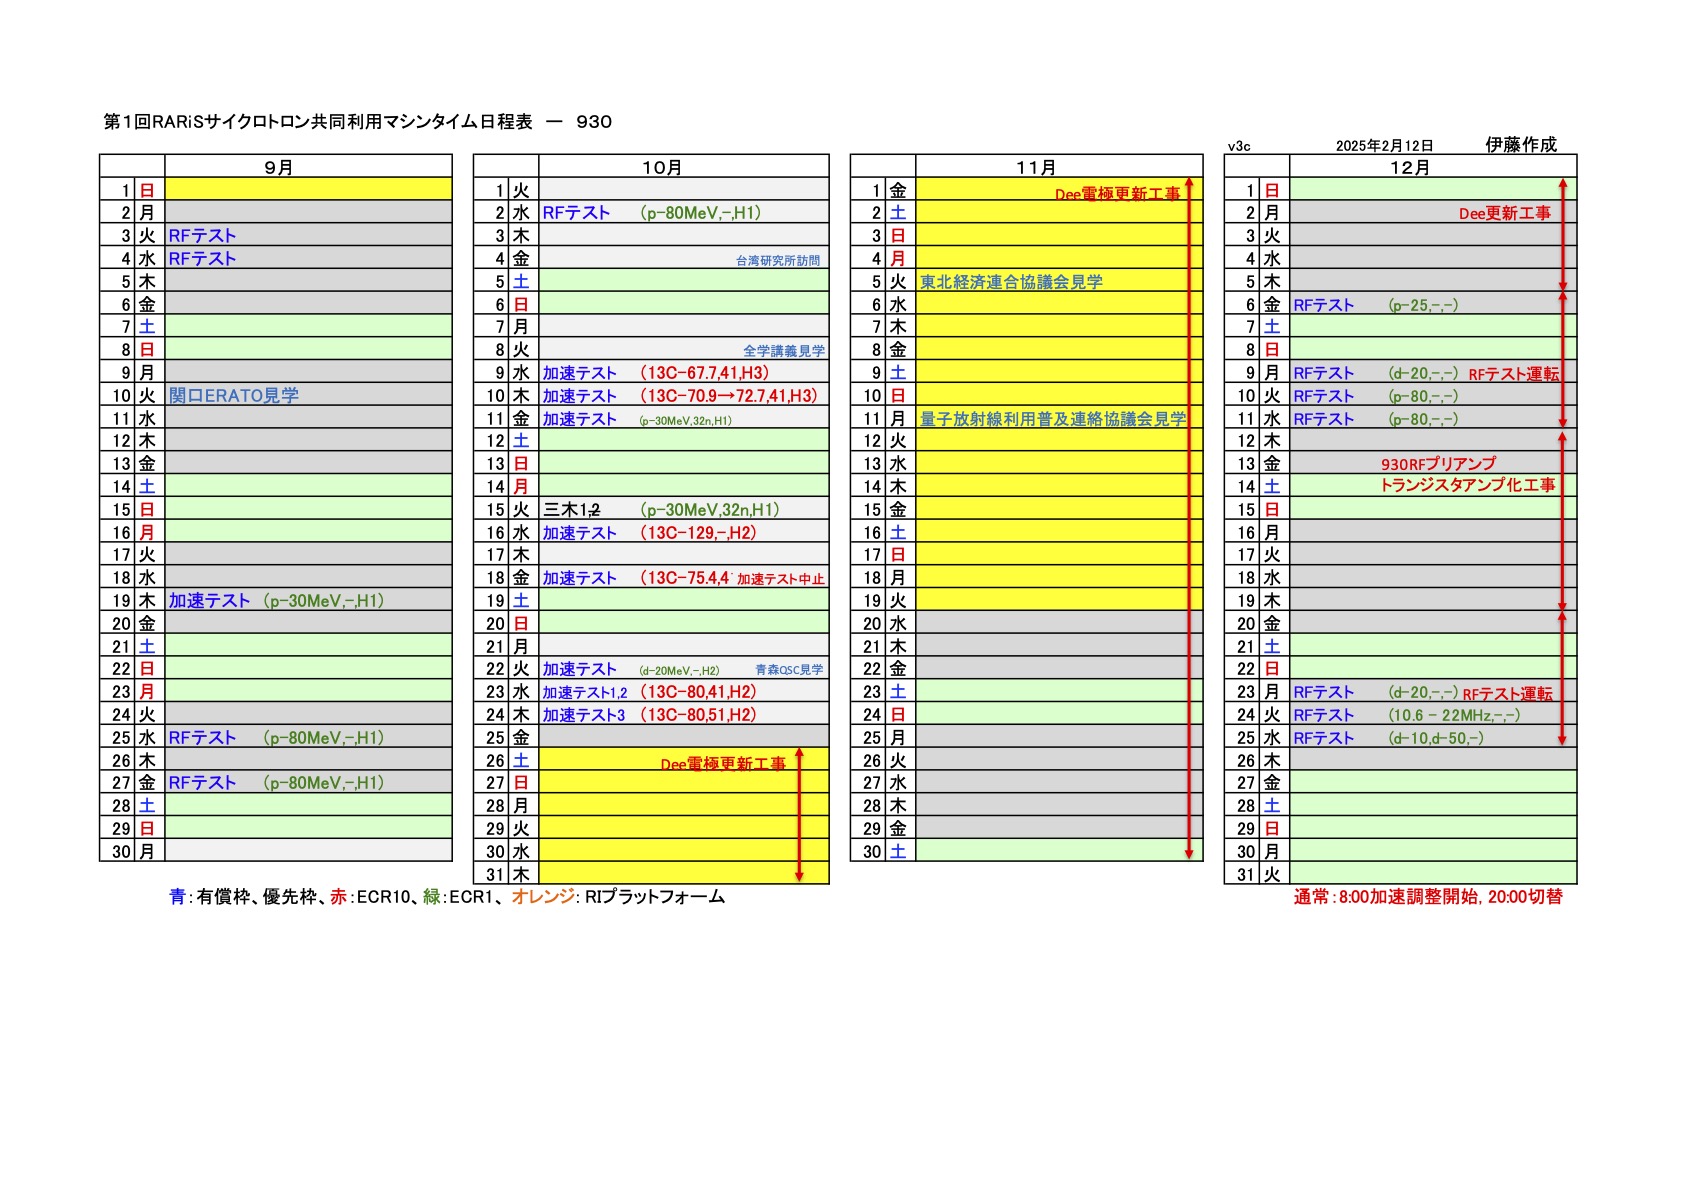1684x1190 pixels.
Task: Click the date 2025年2月12日
Action: coord(1384,146)
